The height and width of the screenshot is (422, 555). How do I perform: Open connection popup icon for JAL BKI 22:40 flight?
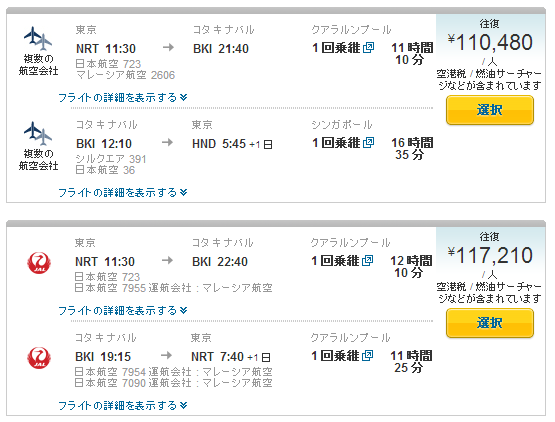coord(368,261)
